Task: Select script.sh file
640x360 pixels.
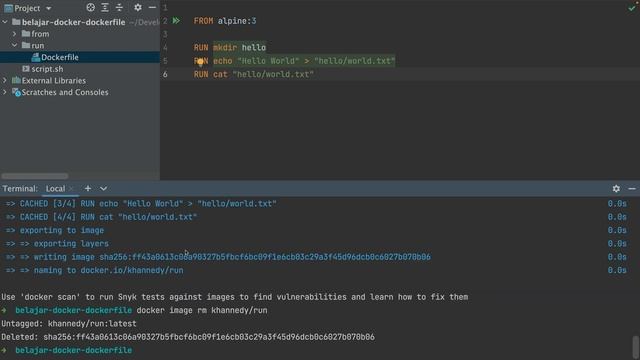Action: click(47, 69)
